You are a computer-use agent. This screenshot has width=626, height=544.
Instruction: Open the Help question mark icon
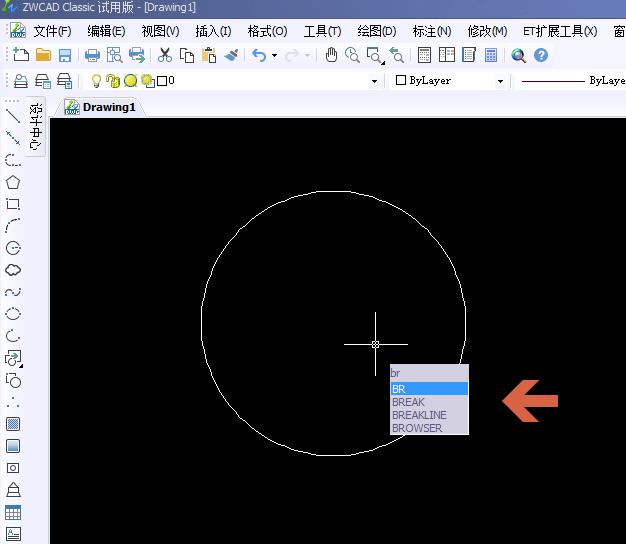(x=541, y=55)
